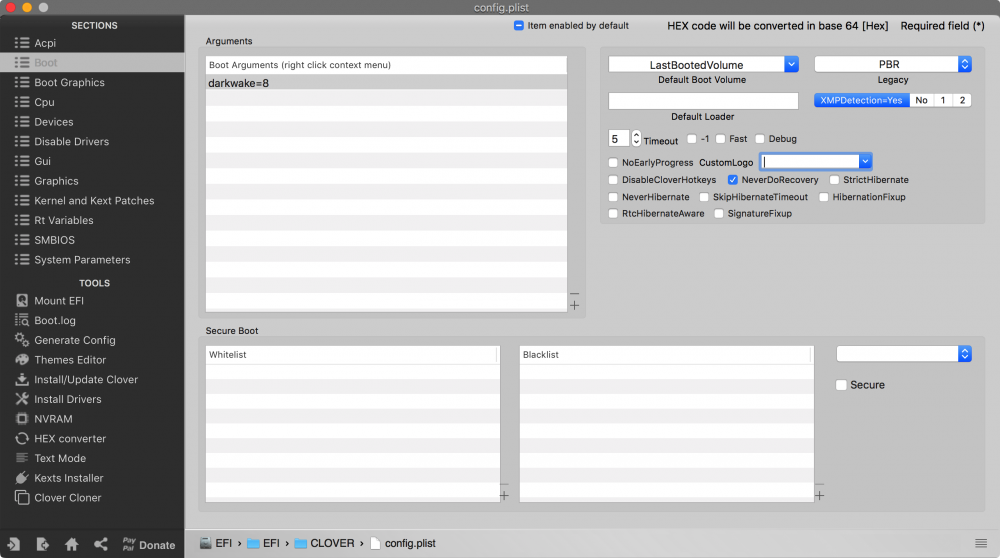Enable the NoEarlyProgress checkbox
This screenshot has height=558, width=1000.
point(613,163)
